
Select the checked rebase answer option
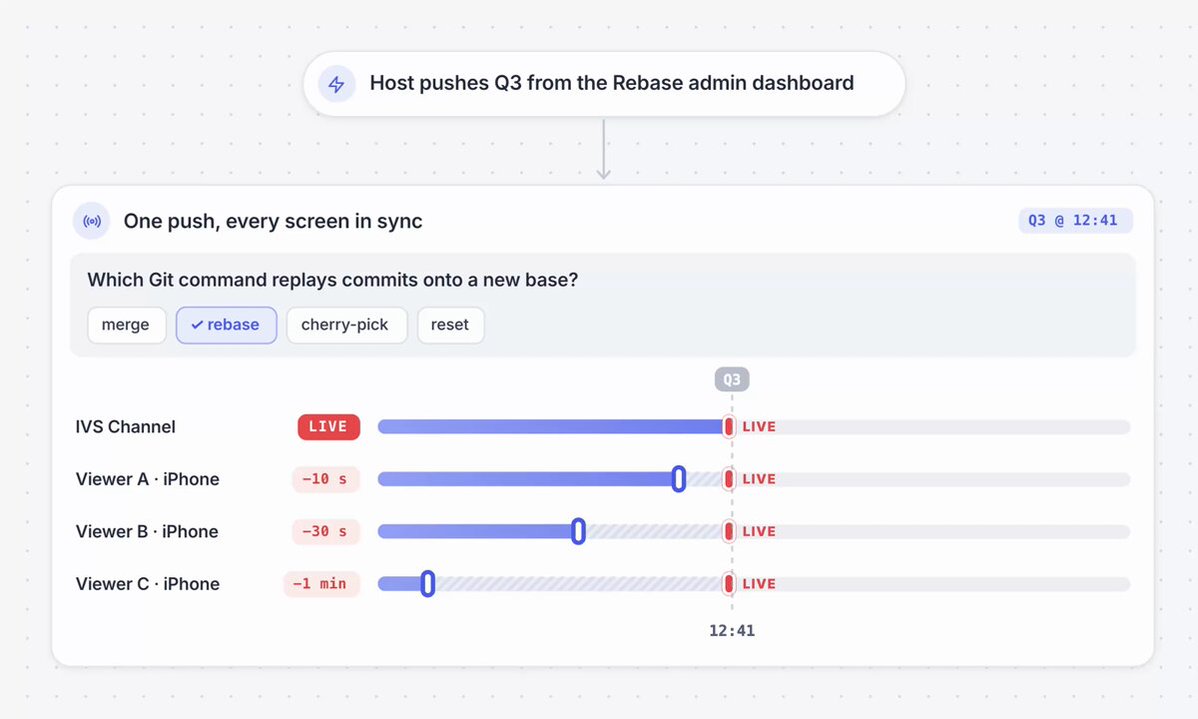point(226,325)
